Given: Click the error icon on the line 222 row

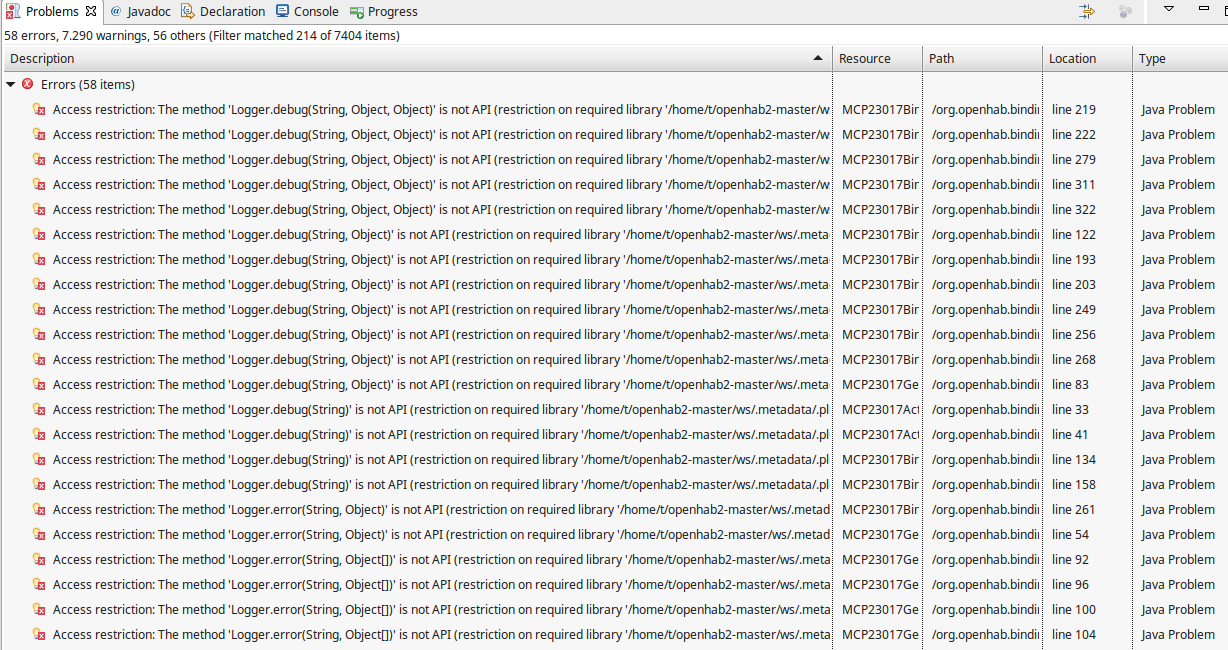Looking at the screenshot, I should point(39,134).
